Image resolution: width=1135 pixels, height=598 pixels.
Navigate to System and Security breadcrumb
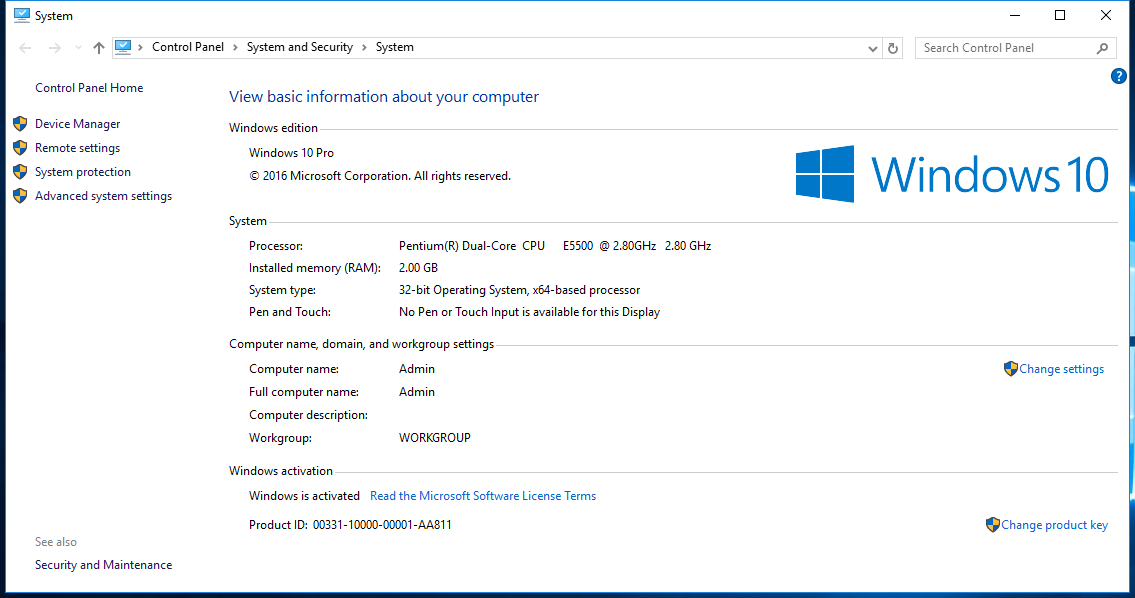[300, 46]
